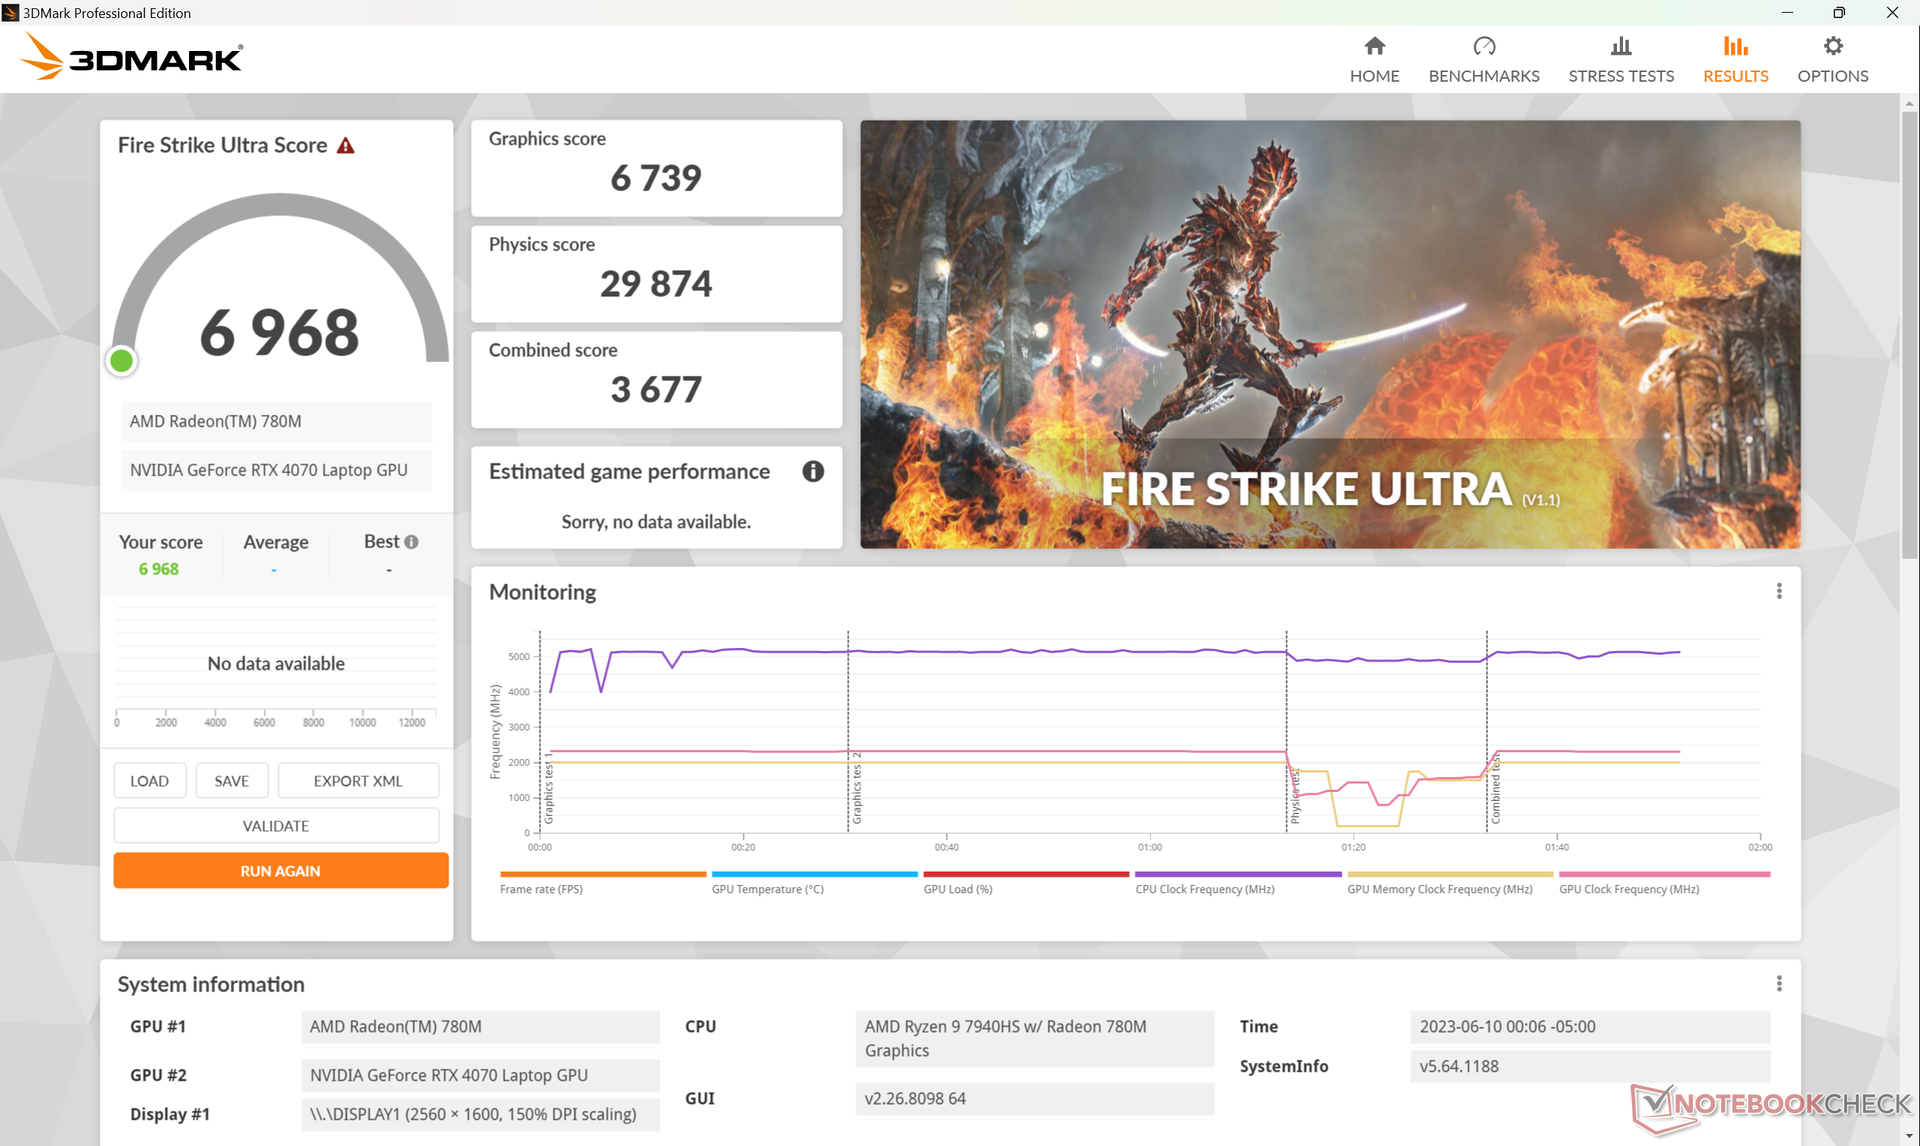
Task: Open the Monitoring panel three-dot menu
Action: 1778,591
